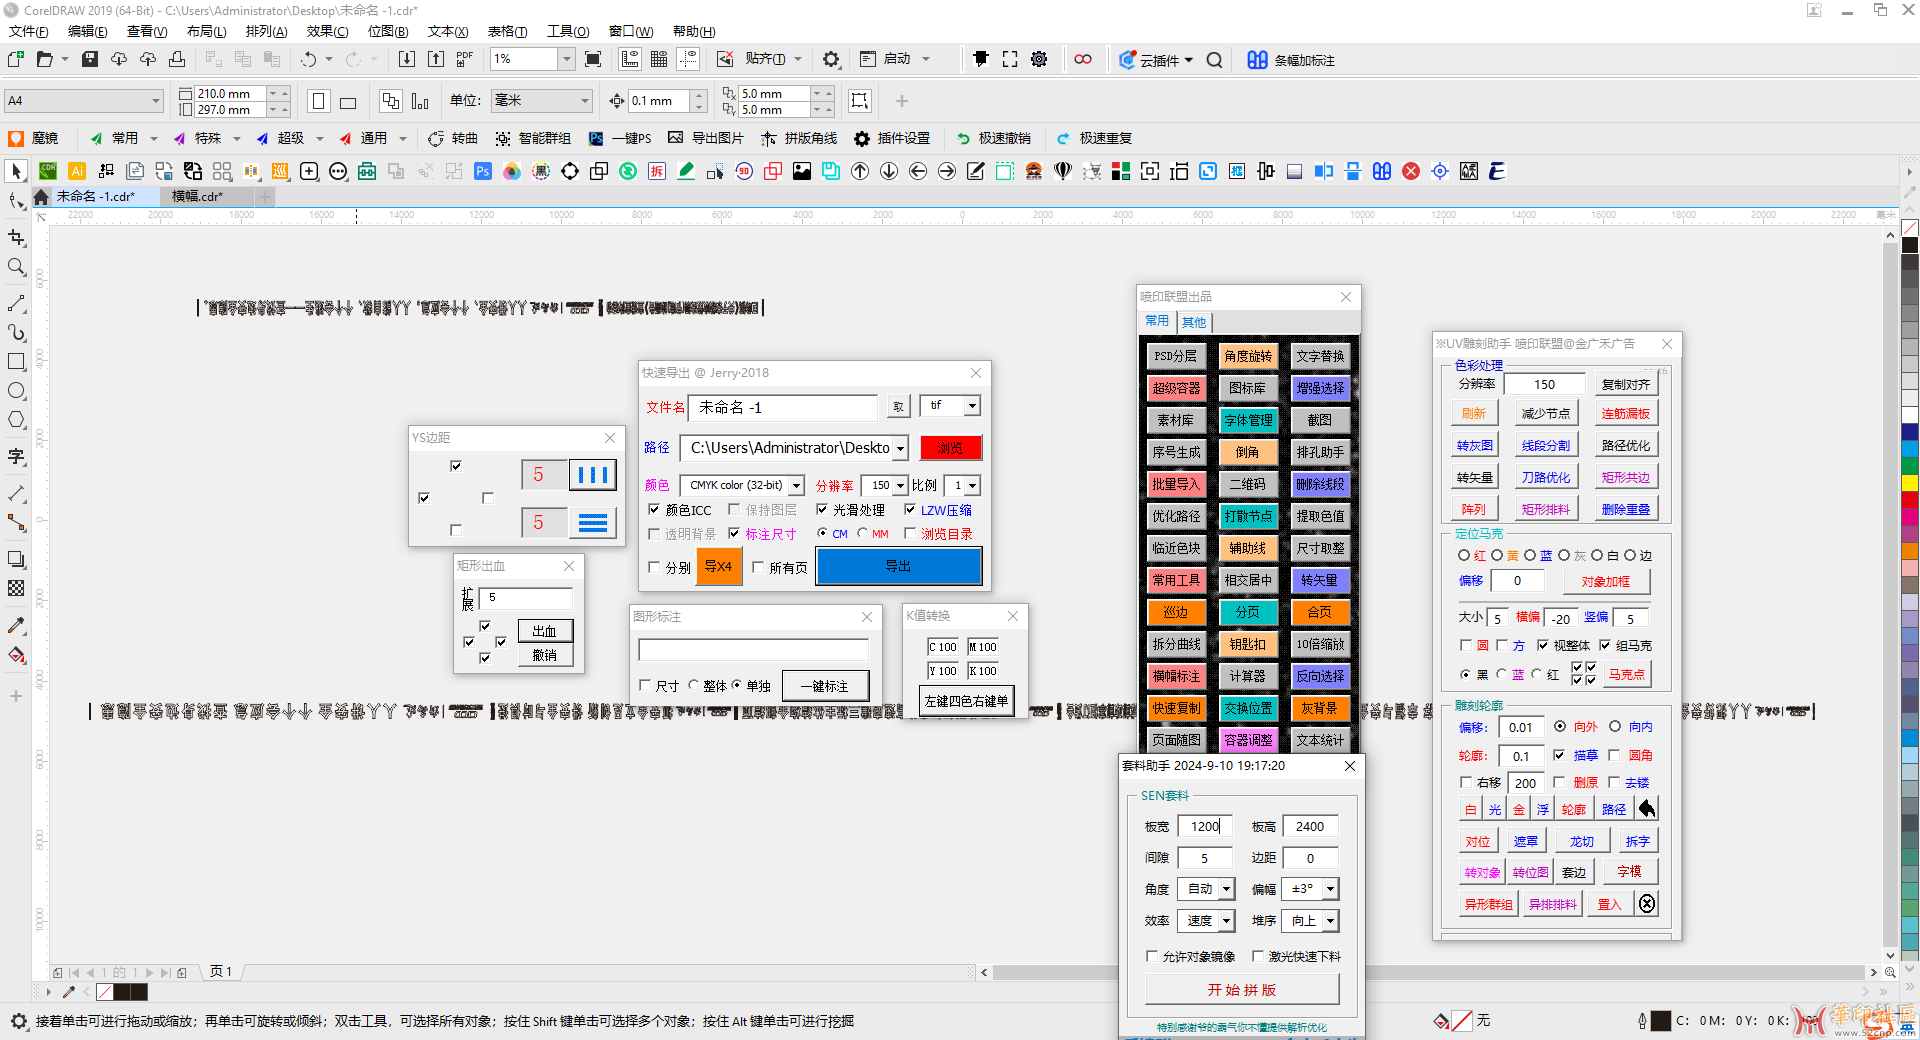Select the Ellipse tool in toolbox

click(x=16, y=391)
